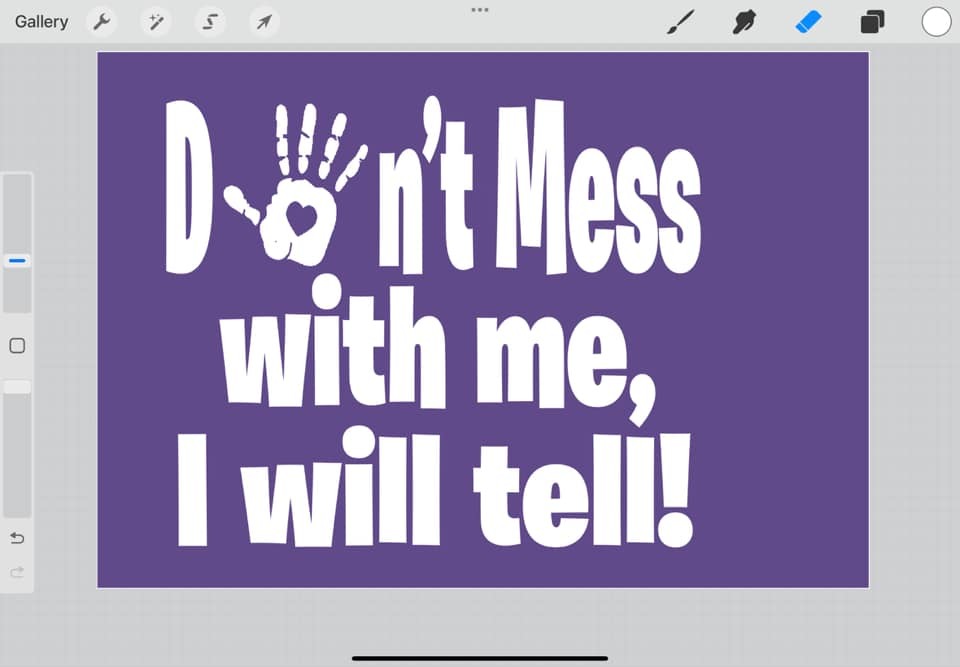Tap the active blue Eraser tool
Image resolution: width=960 pixels, height=667 pixels.
click(x=808, y=21)
